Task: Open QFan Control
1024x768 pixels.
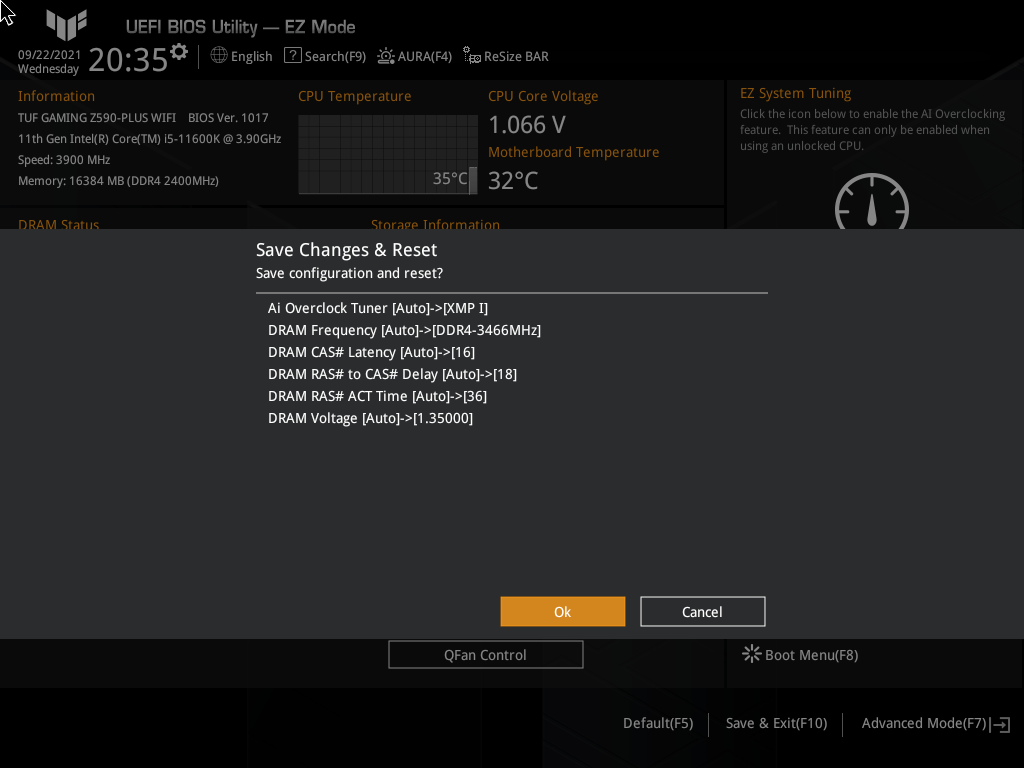Action: 485,654
